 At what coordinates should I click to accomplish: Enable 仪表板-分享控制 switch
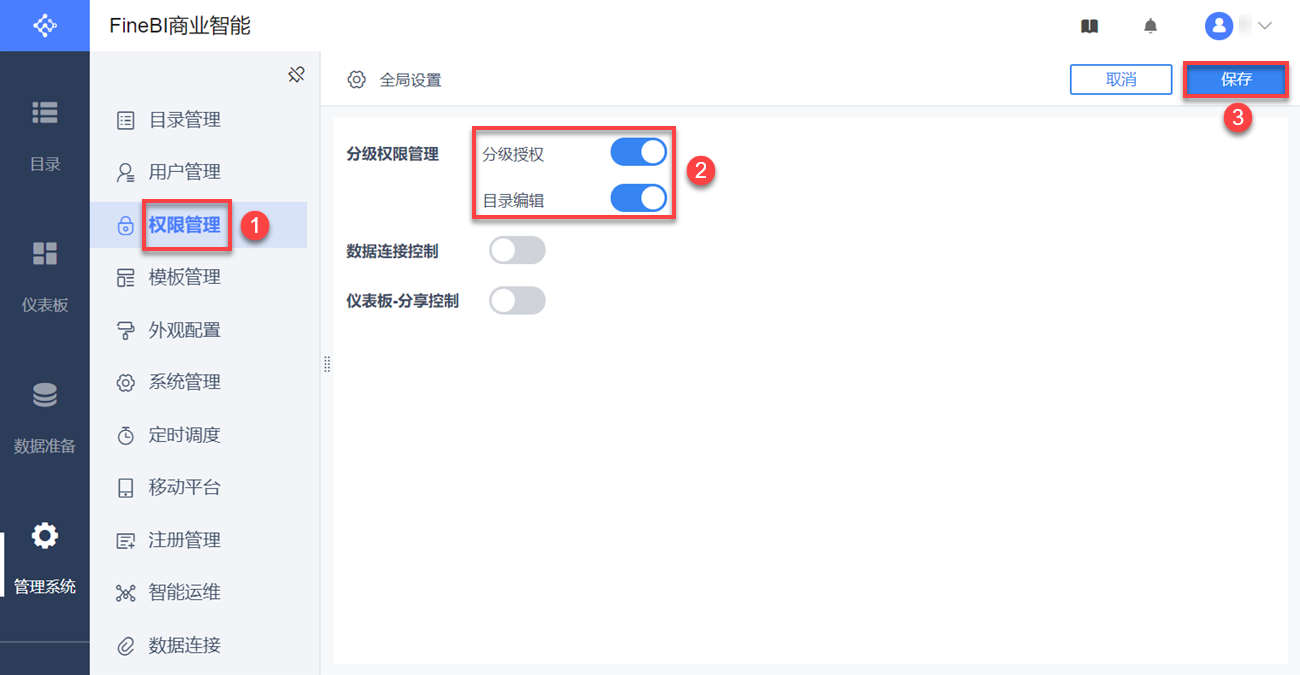tap(517, 300)
